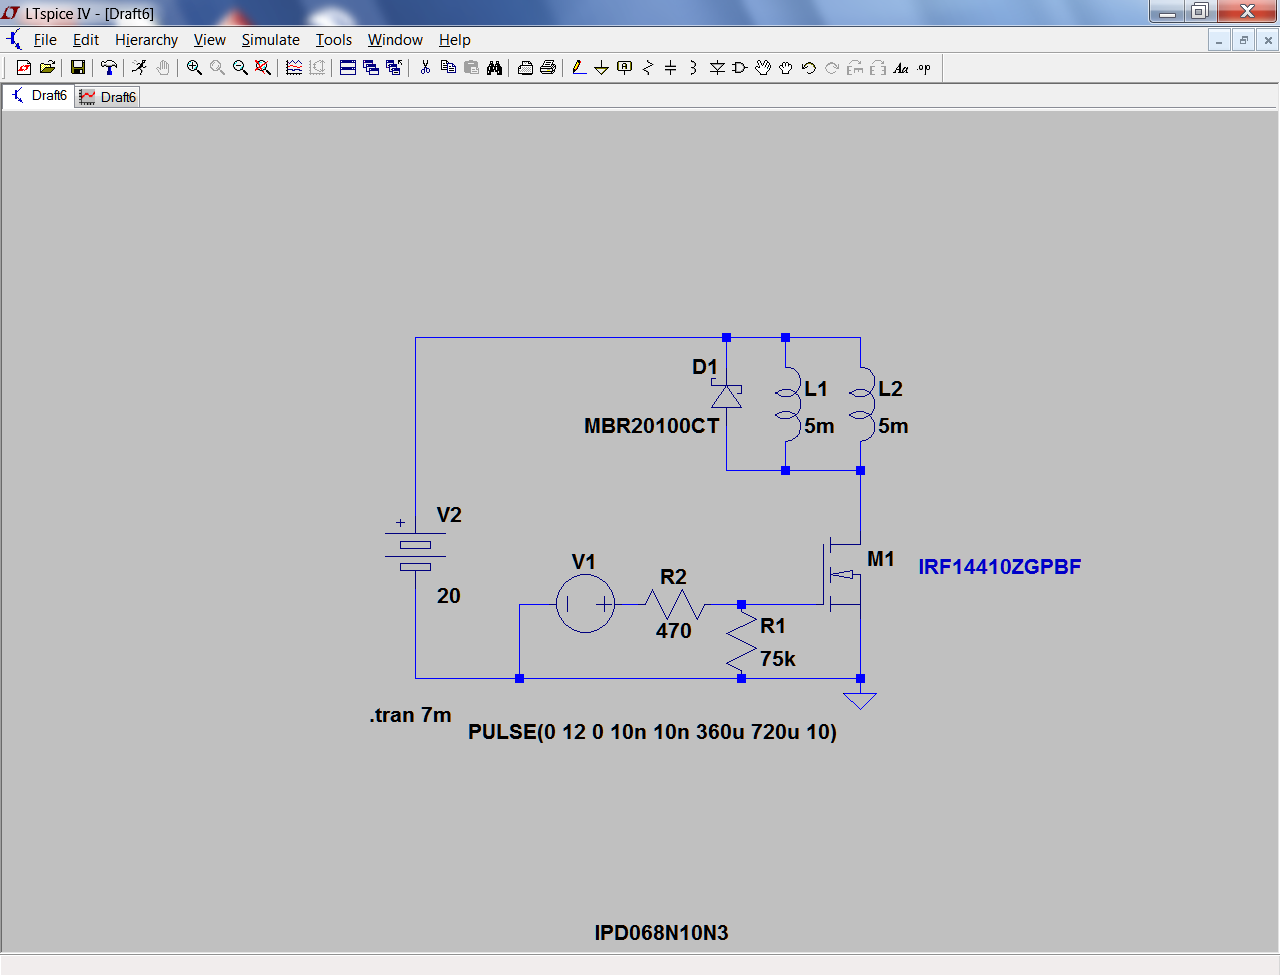The height and width of the screenshot is (976, 1280).
Task: Click the IPD068N10N3 text at bottom
Action: tap(662, 933)
